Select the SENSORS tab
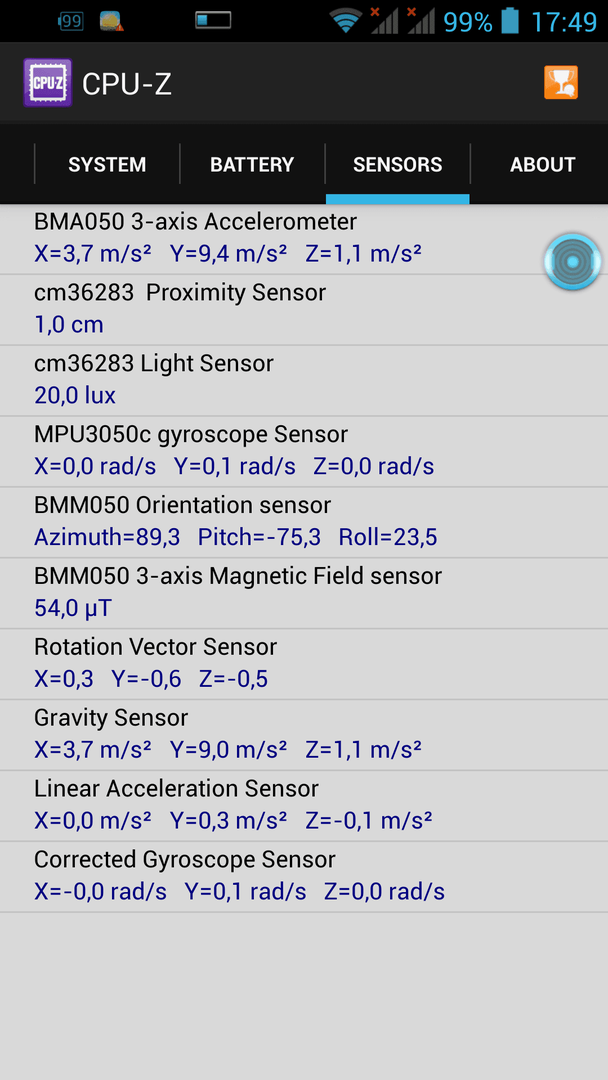Viewport: 608px width, 1080px height. tap(397, 165)
